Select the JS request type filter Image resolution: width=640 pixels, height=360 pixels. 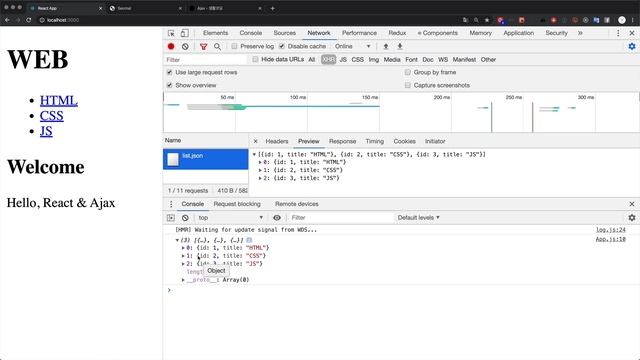click(x=343, y=60)
